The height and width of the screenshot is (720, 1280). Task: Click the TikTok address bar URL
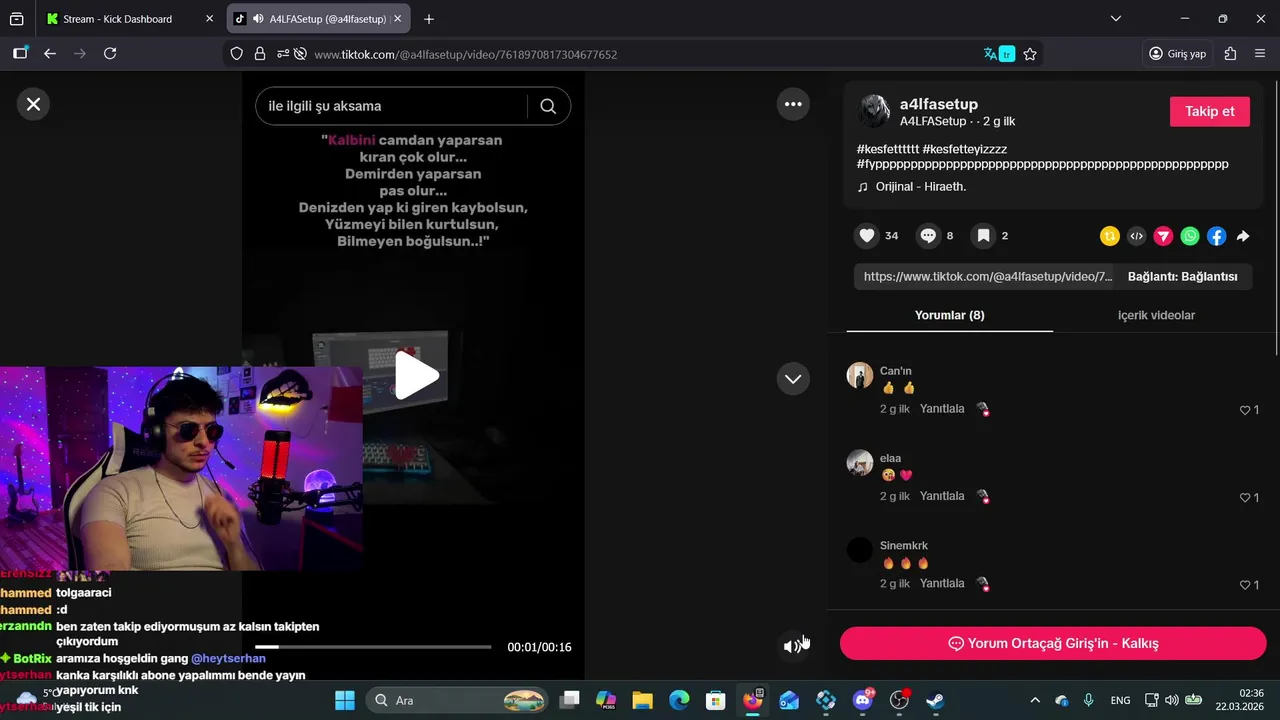(x=466, y=54)
